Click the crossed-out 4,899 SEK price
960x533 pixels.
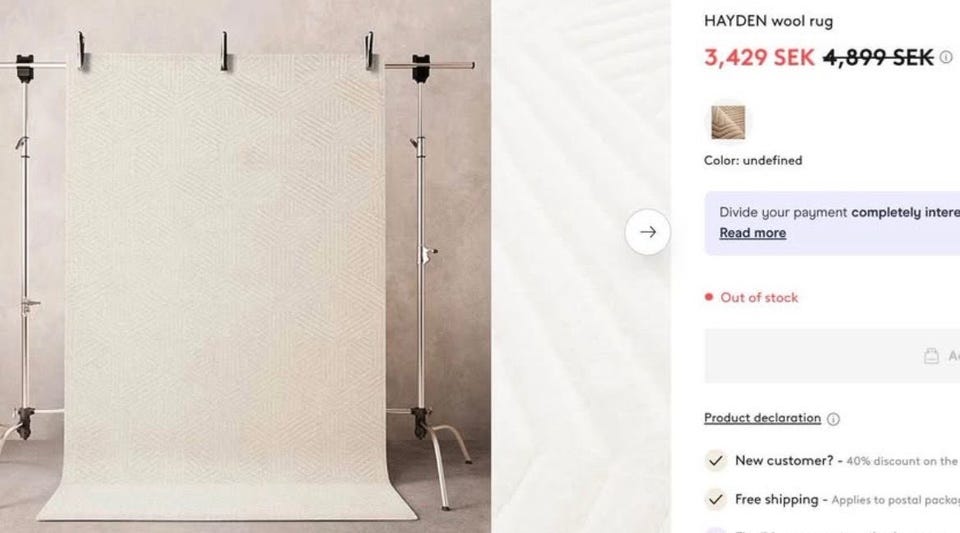pos(878,58)
